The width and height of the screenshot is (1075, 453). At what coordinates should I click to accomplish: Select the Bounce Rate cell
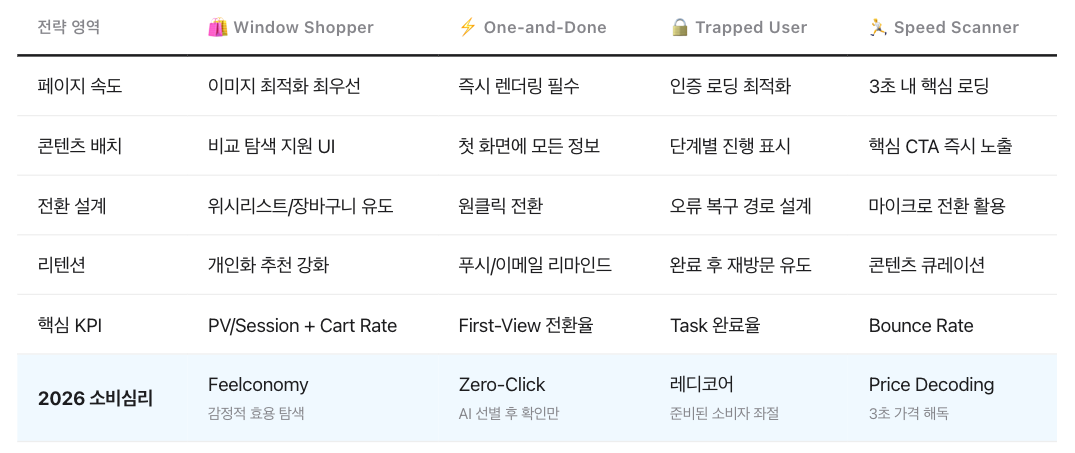[x=921, y=325]
